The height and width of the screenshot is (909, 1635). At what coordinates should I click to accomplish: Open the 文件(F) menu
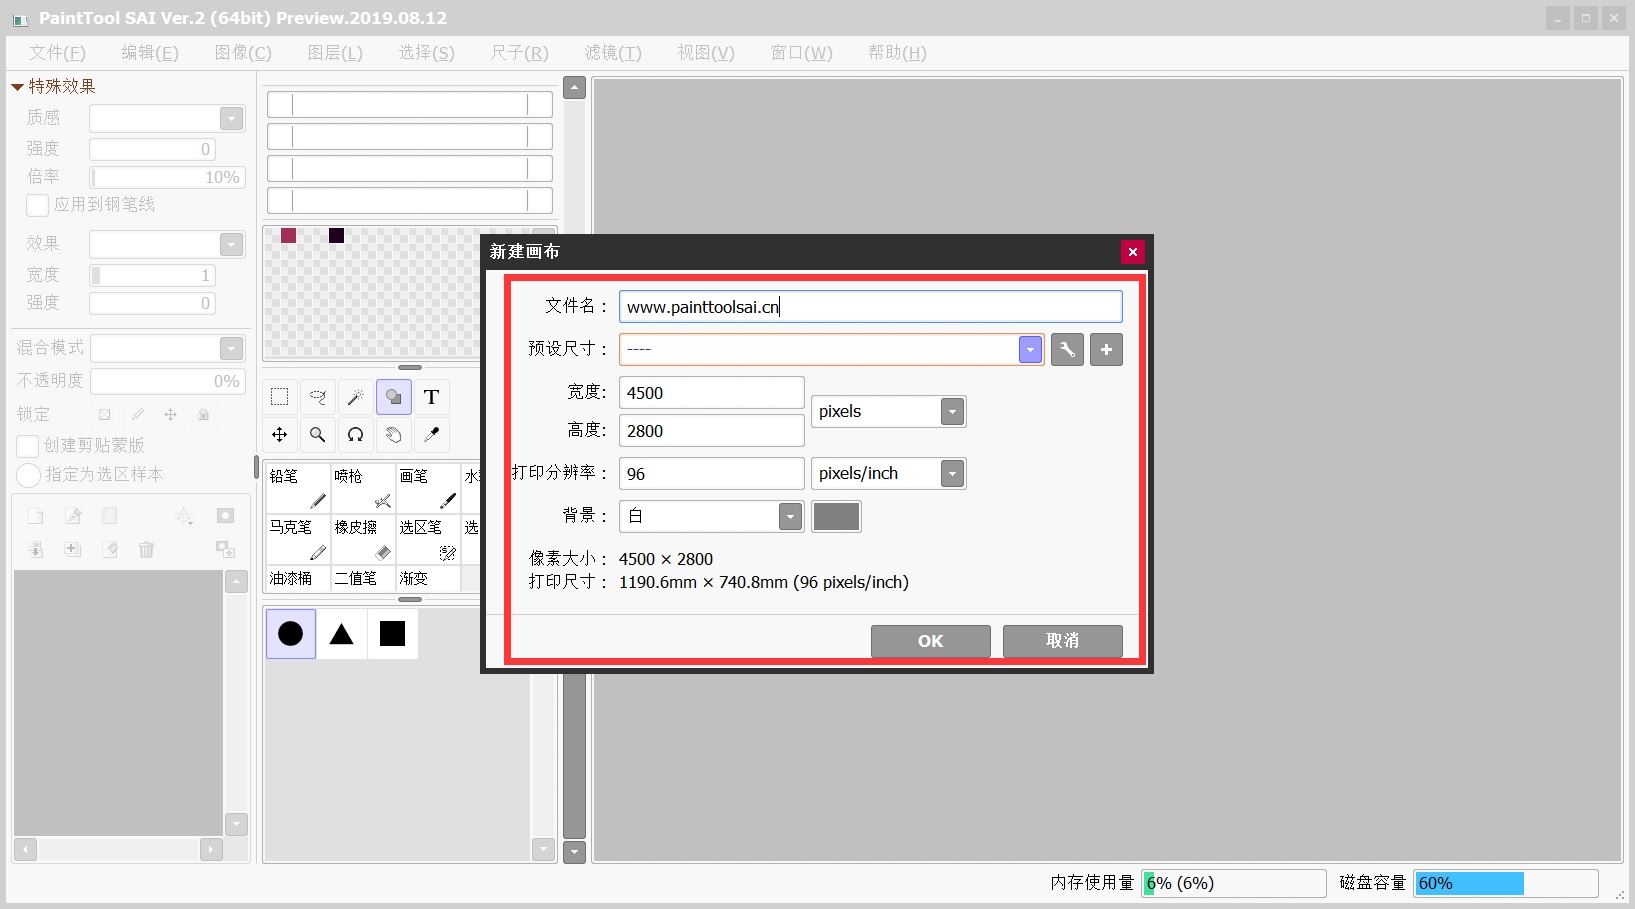(x=58, y=53)
